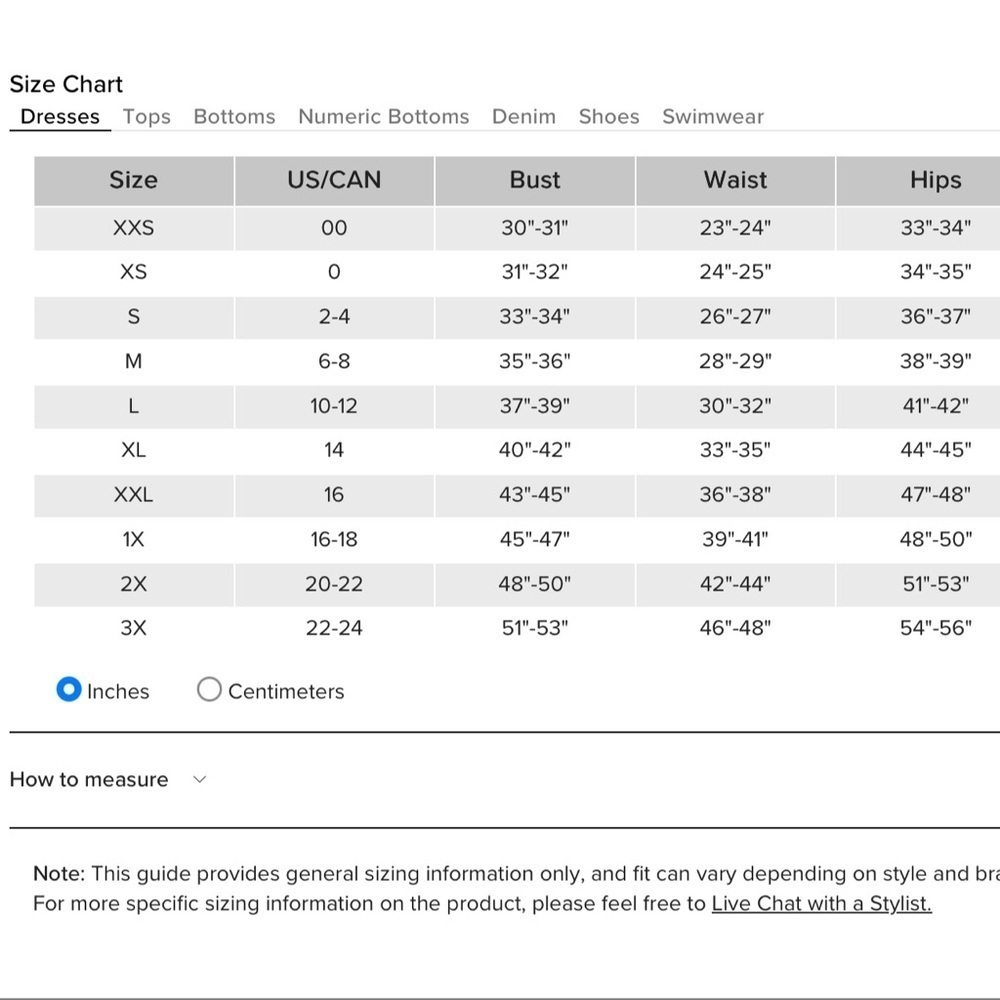Viewport: 1000px width, 1000px height.
Task: Click the Size Chart heading
Action: [x=66, y=84]
